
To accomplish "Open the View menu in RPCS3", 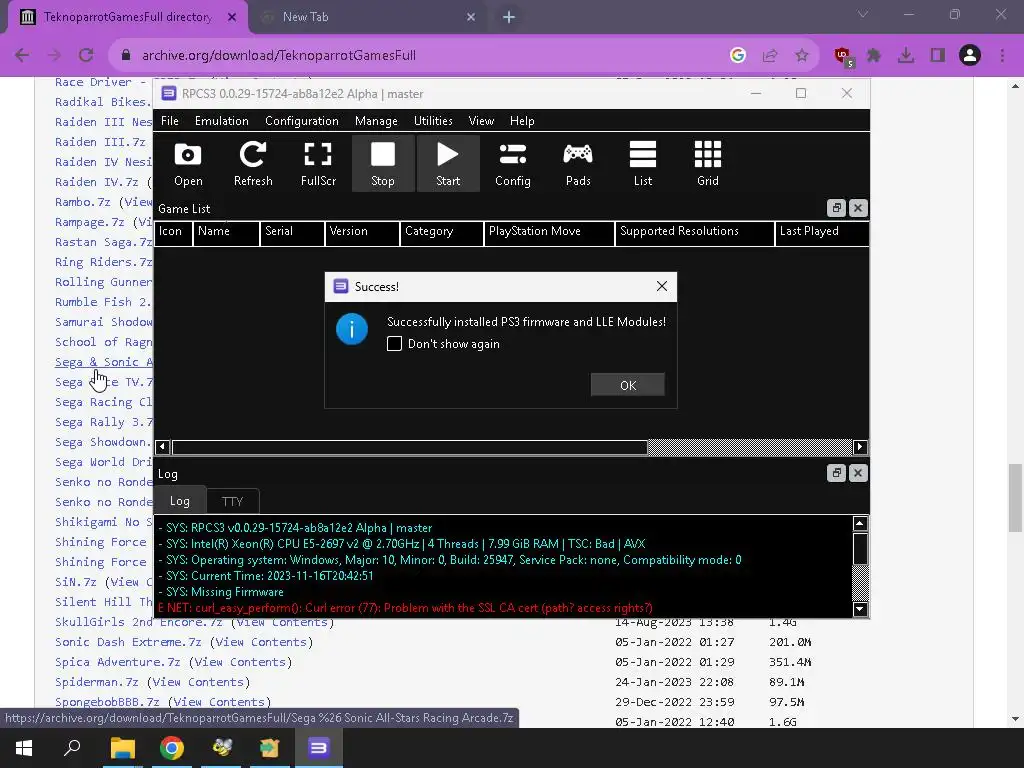I will pos(481,121).
